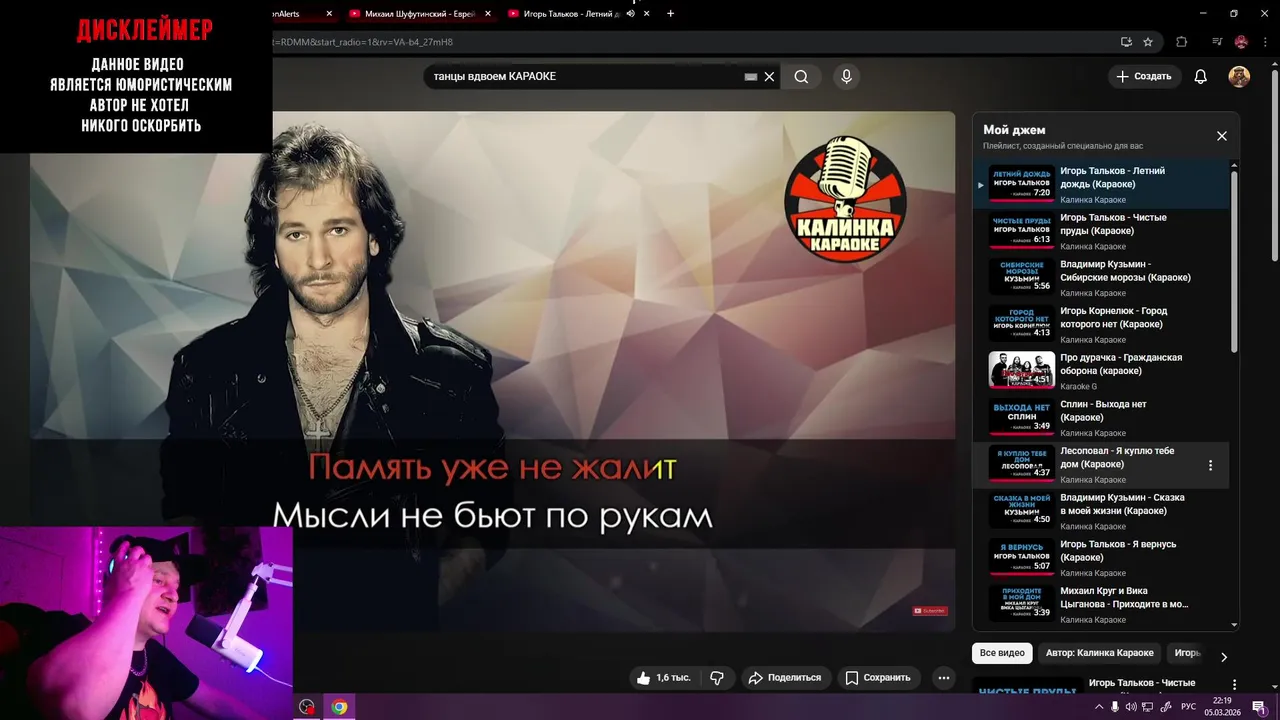Open the Windows notification center icon
The width and height of the screenshot is (1280, 720).
tap(1258, 707)
